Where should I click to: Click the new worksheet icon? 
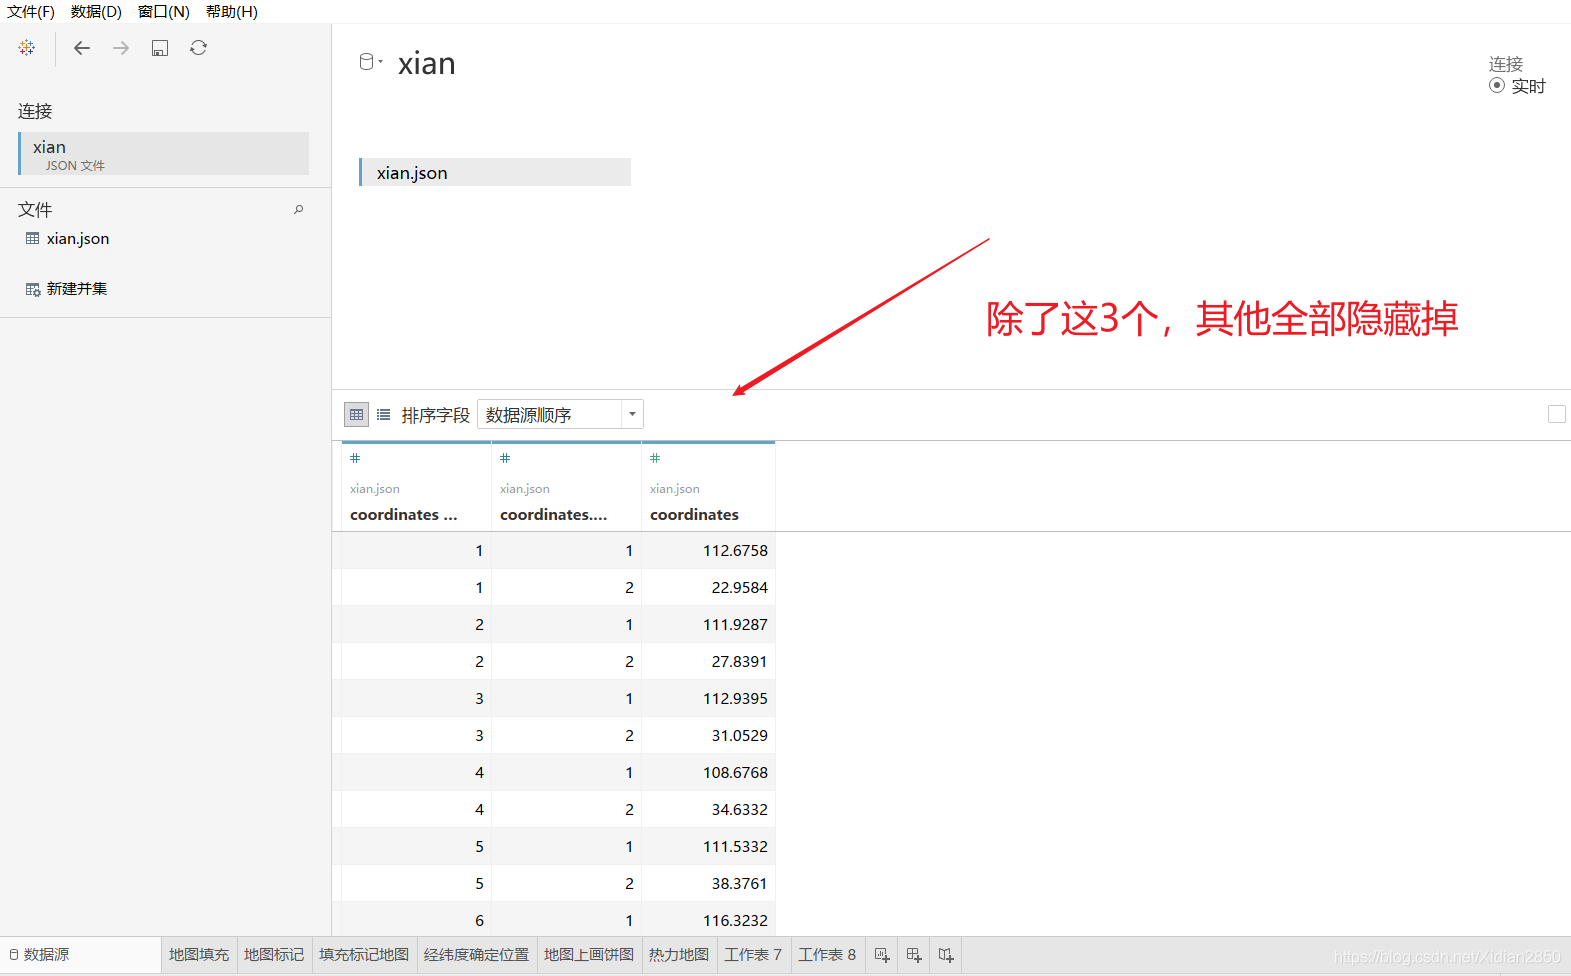pyautogui.click(x=882, y=955)
